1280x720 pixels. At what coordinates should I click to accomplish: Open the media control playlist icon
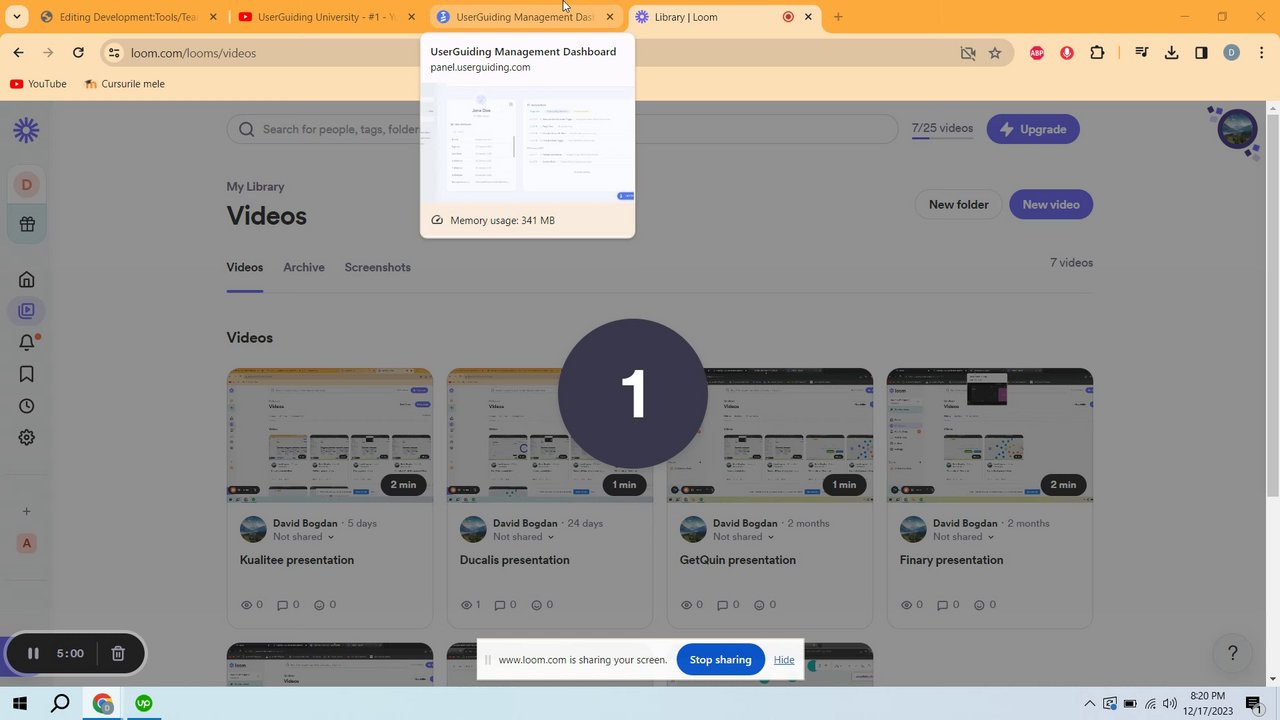click(1141, 53)
